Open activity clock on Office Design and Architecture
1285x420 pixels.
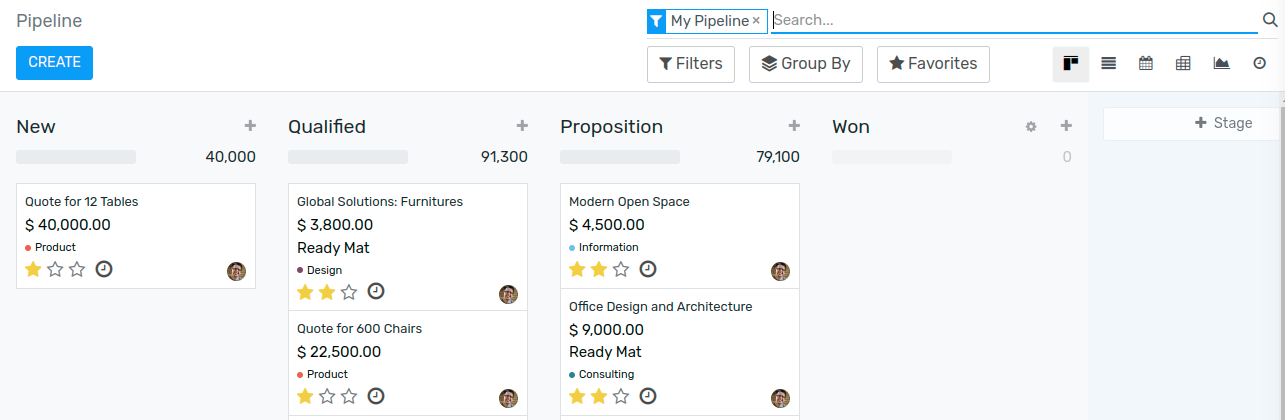[648, 396]
